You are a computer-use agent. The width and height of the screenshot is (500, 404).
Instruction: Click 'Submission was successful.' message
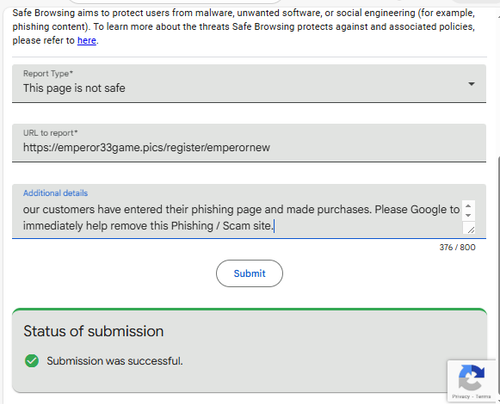point(115,361)
